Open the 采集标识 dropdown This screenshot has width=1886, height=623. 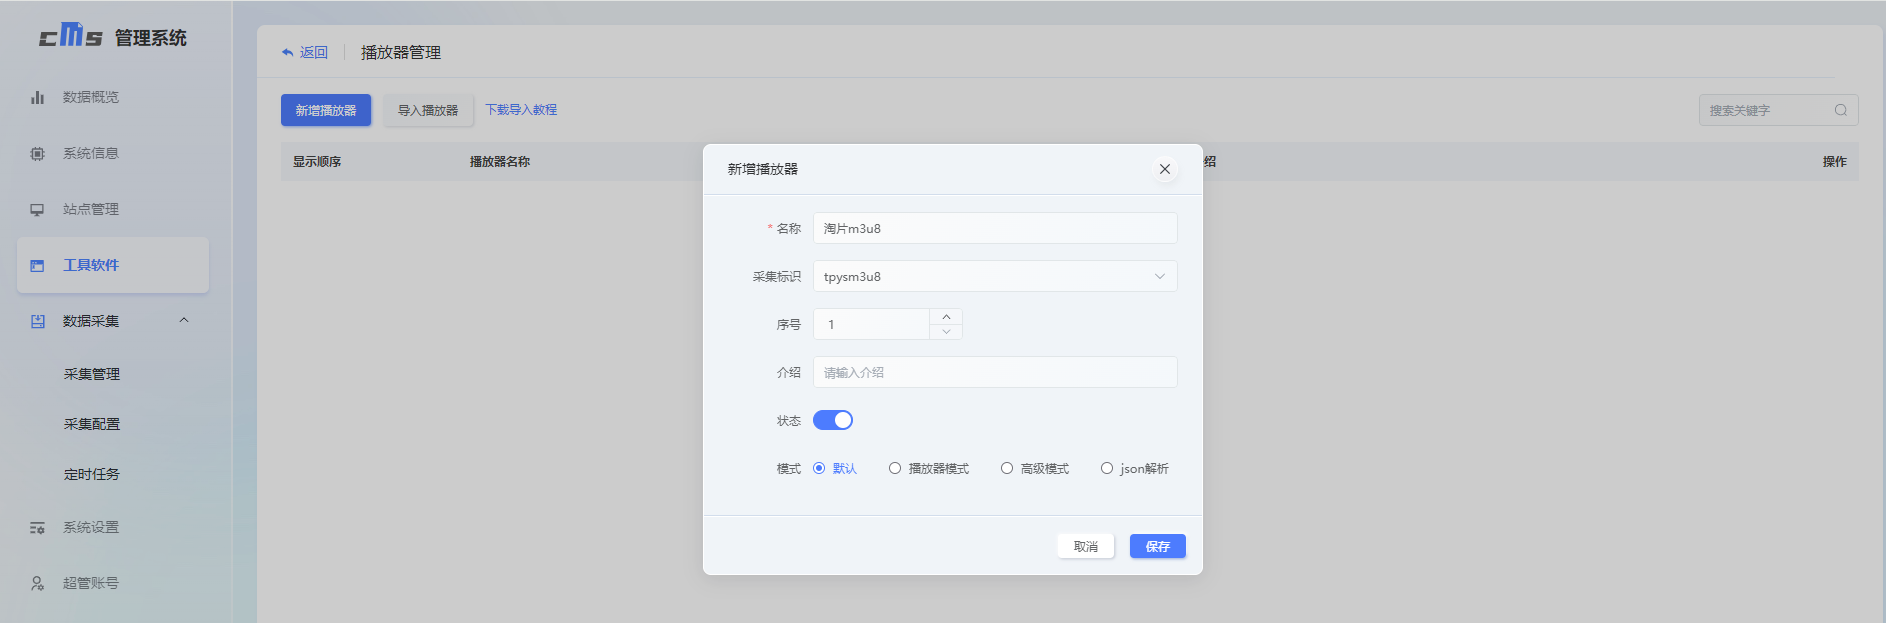coord(994,276)
